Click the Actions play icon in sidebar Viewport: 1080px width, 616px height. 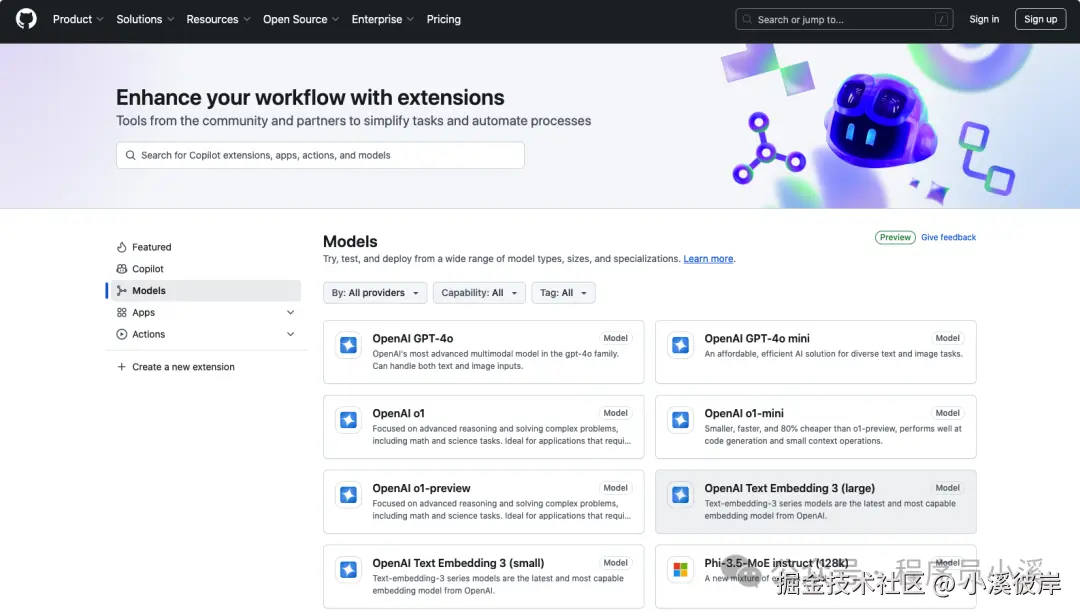pos(121,334)
